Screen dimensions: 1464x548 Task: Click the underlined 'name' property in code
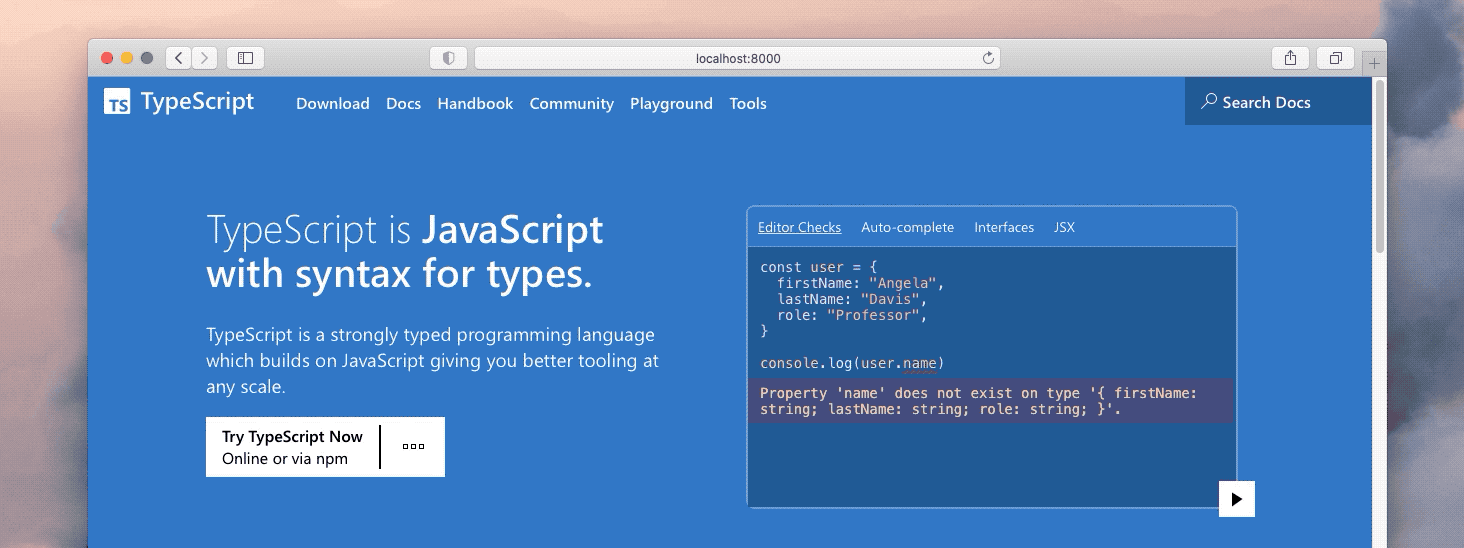pyautogui.click(x=919, y=363)
